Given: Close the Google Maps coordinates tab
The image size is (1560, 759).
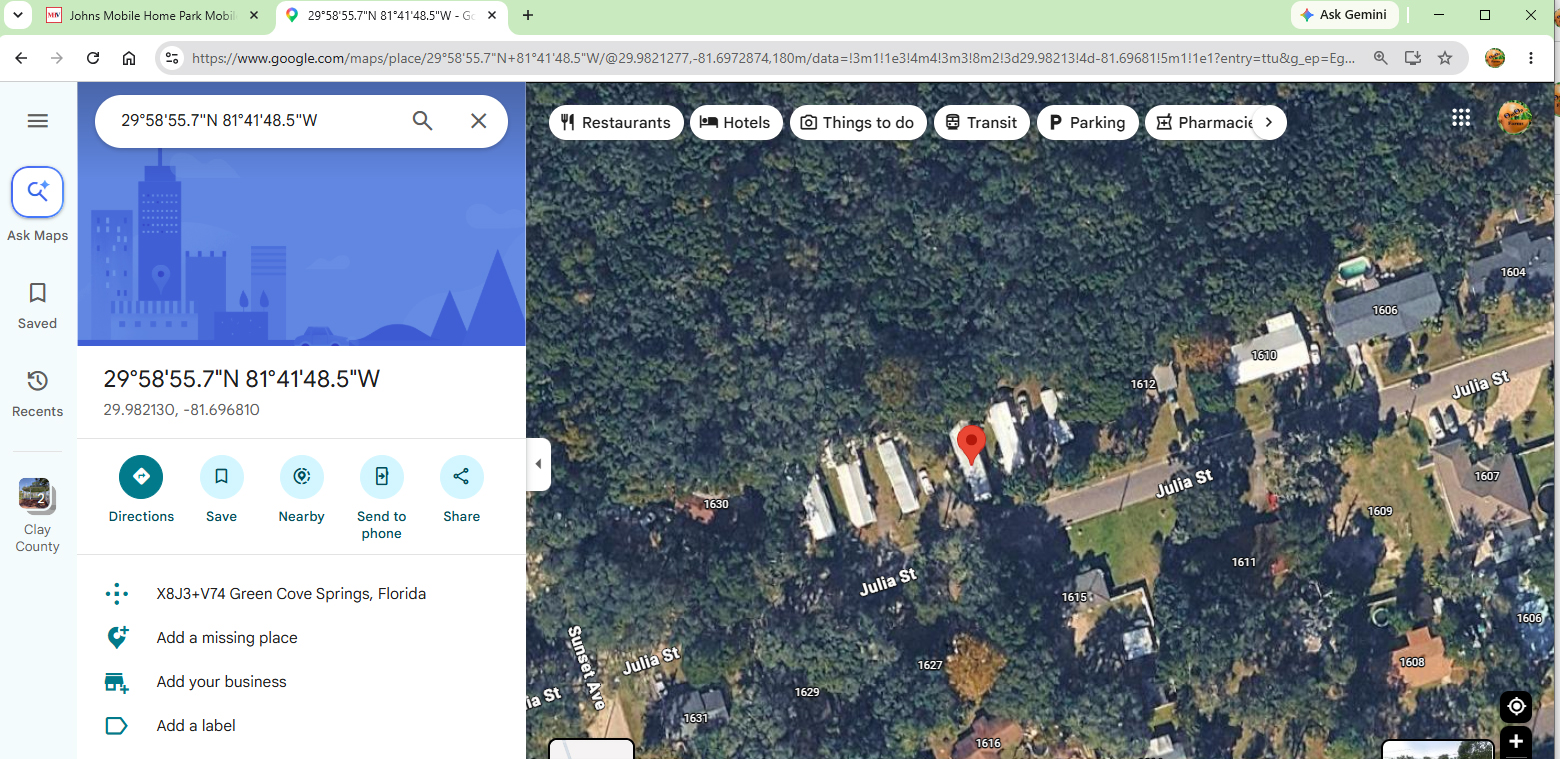Looking at the screenshot, I should coord(491,15).
